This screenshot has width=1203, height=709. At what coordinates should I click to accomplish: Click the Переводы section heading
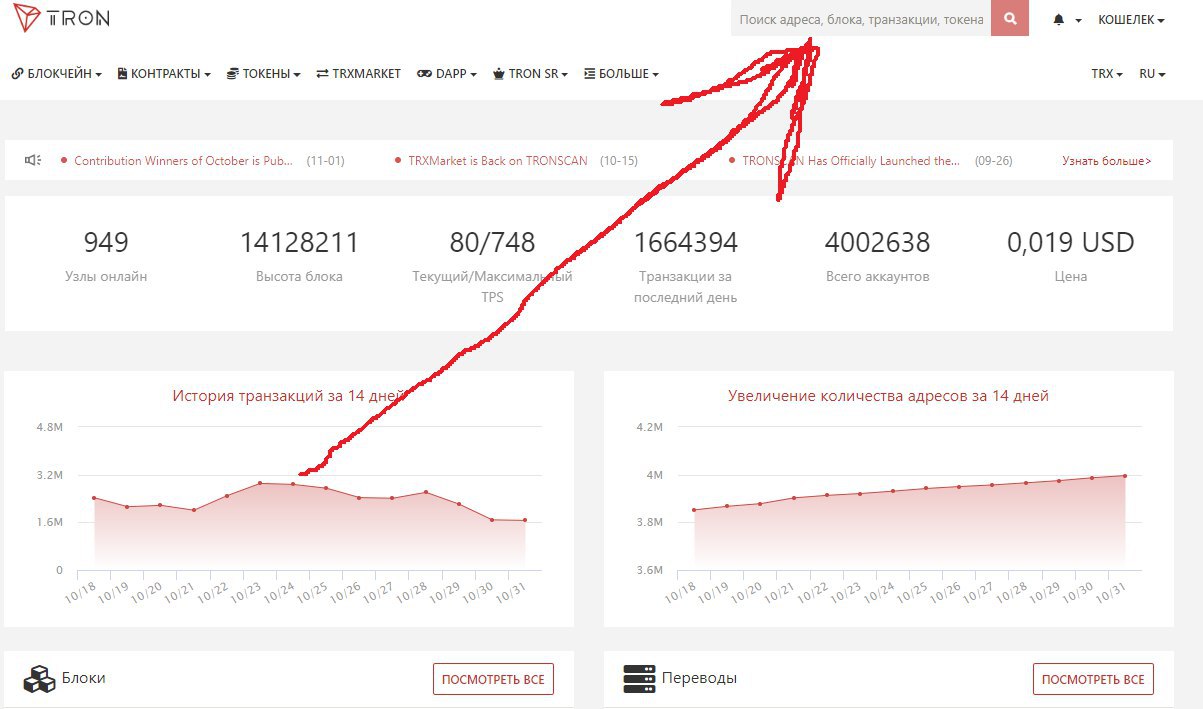[699, 678]
